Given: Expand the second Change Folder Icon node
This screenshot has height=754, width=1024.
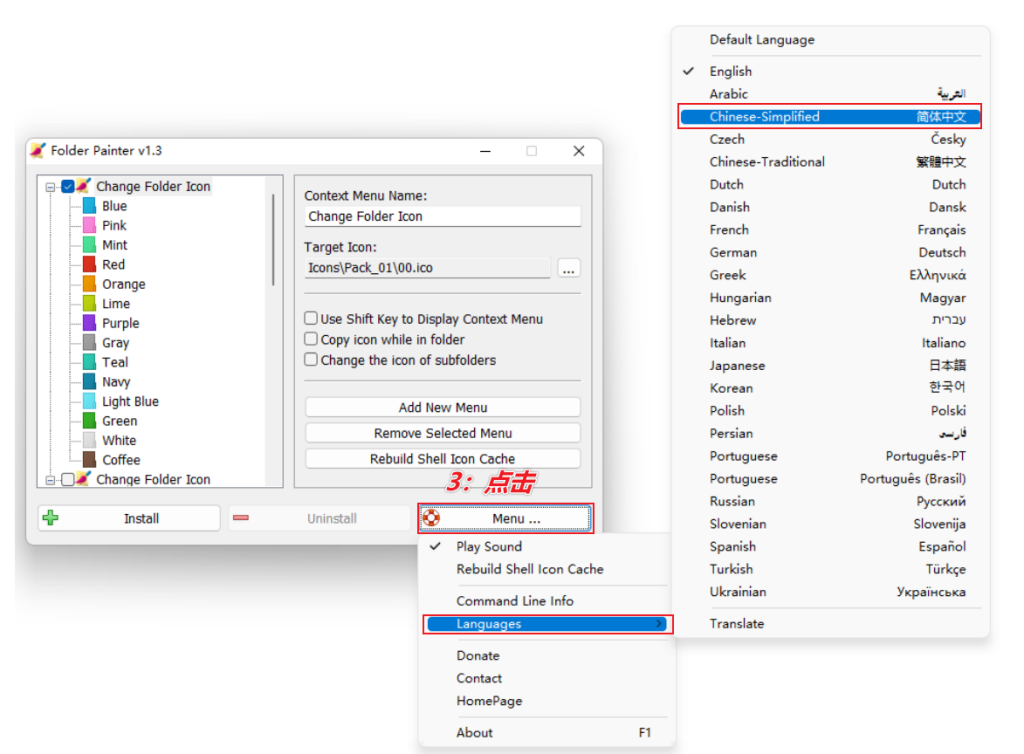Looking at the screenshot, I should point(50,480).
